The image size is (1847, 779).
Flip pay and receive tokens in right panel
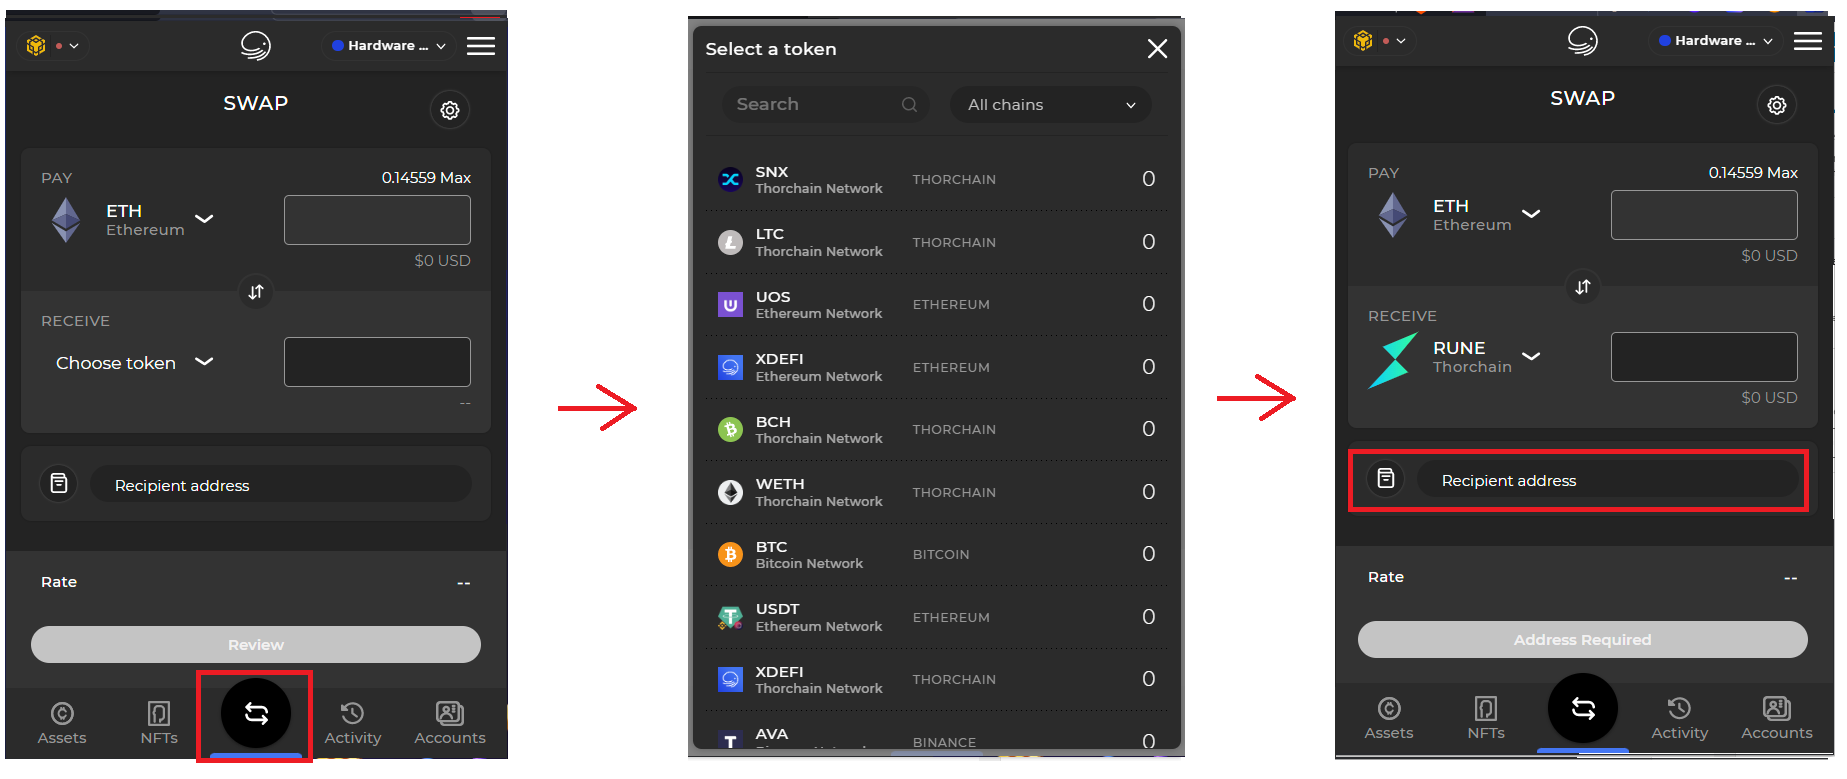pyautogui.click(x=1583, y=287)
